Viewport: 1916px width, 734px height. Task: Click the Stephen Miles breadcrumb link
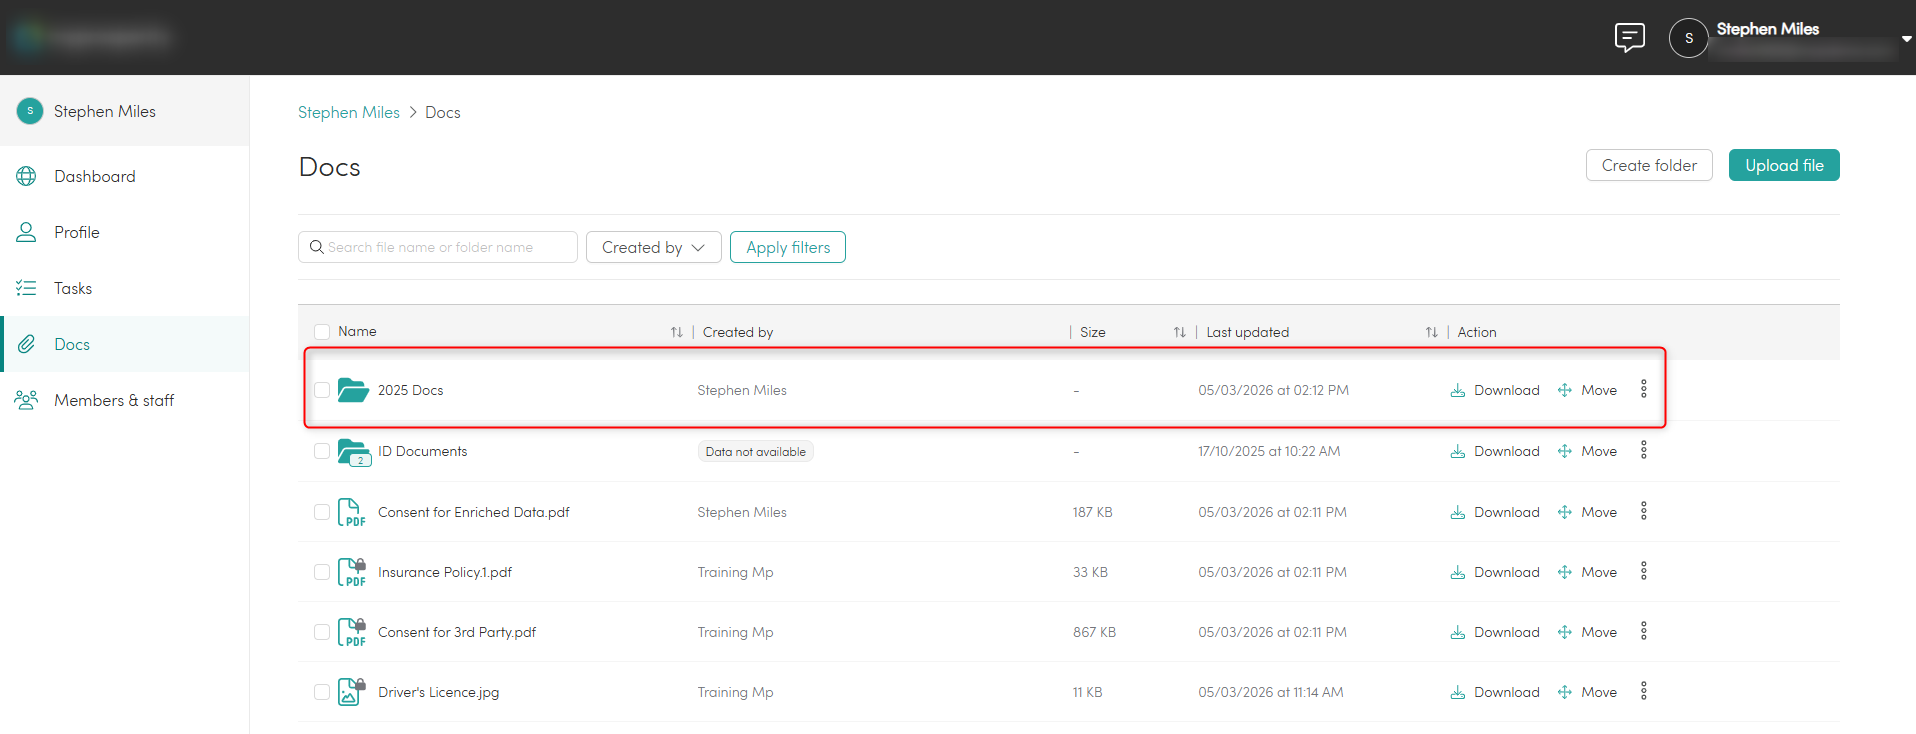[349, 112]
